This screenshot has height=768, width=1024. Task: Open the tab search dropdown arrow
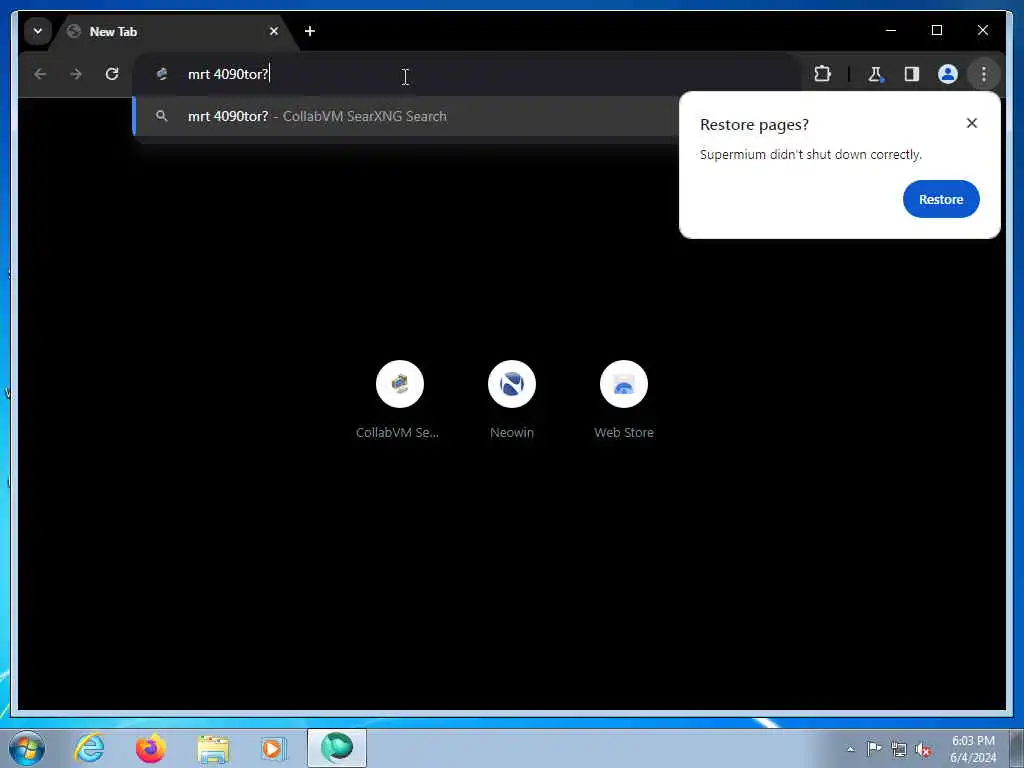coord(38,31)
